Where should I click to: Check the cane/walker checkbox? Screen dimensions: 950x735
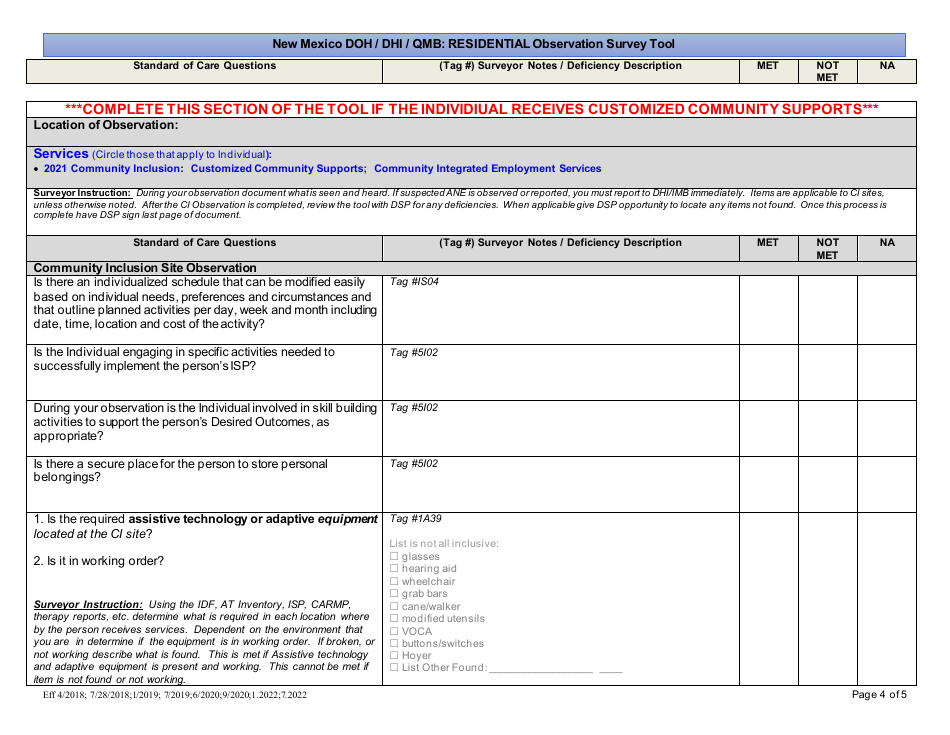394,605
